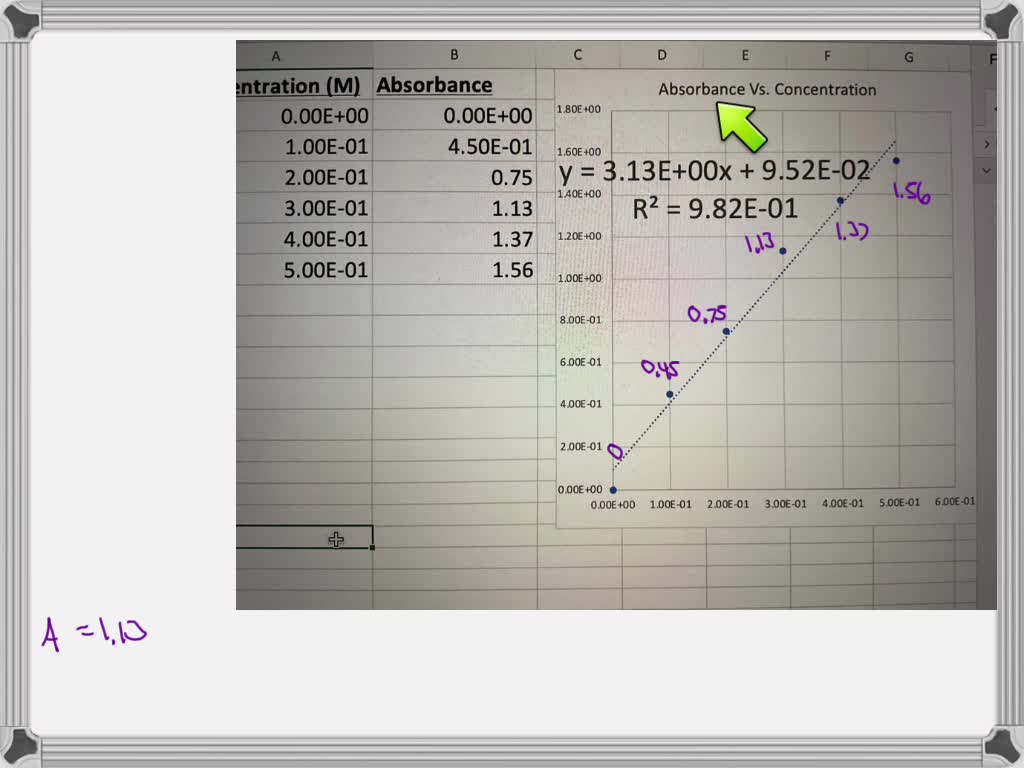The height and width of the screenshot is (768, 1024).
Task: Select the column G header
Action: (908, 58)
